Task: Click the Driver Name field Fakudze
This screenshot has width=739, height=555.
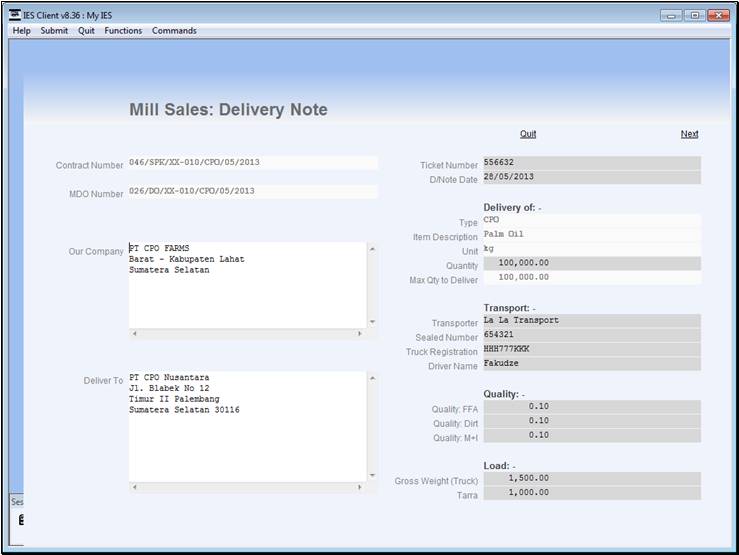Action: [x=592, y=364]
